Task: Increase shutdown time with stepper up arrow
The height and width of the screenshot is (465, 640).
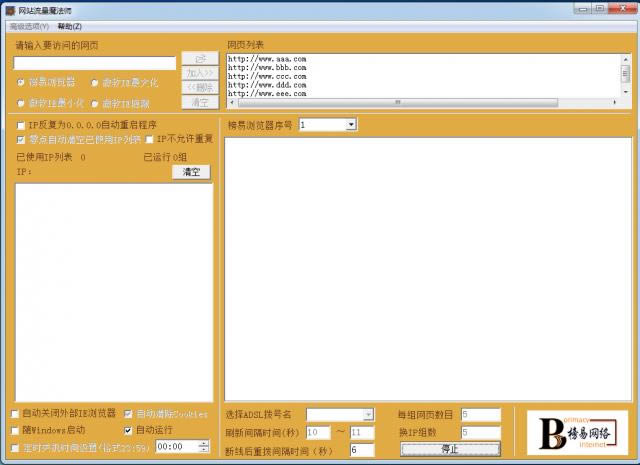Action: coord(204,443)
